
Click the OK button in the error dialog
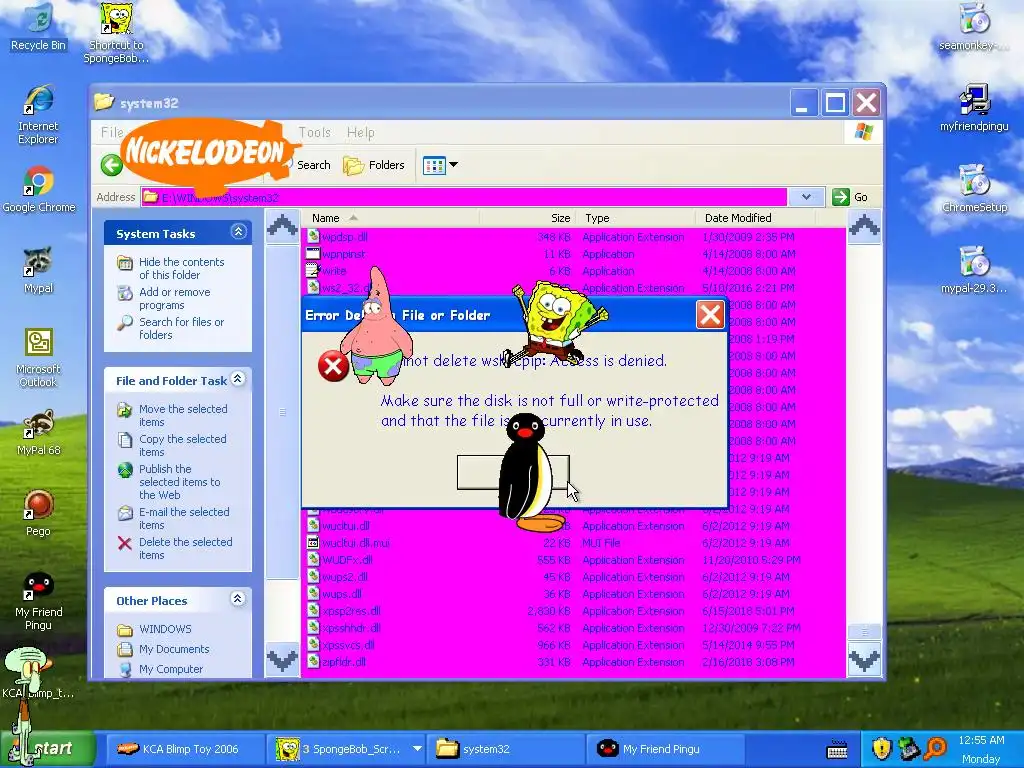coord(513,473)
